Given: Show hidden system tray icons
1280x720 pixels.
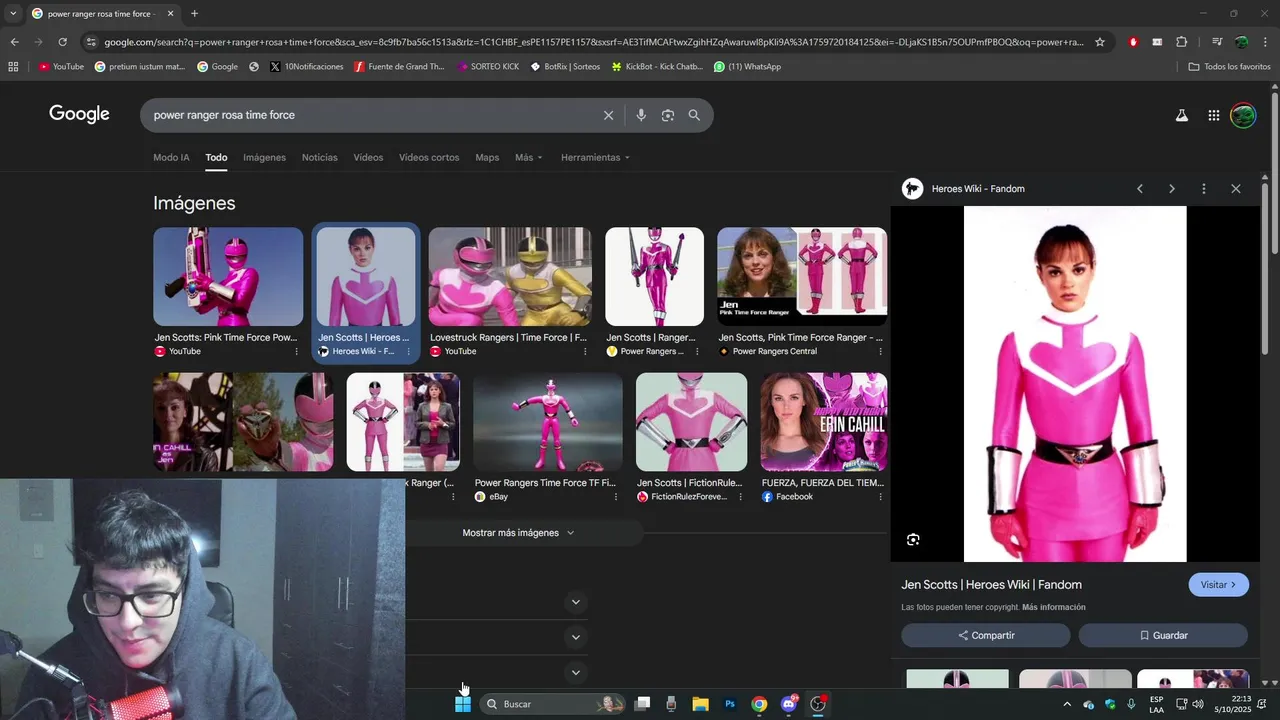Looking at the screenshot, I should pos(1066,704).
